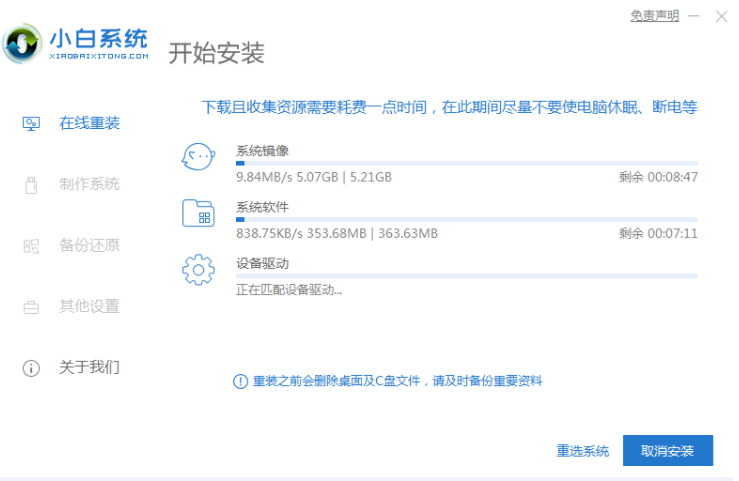Click the 系统软件 download progress bar

click(x=466, y=218)
